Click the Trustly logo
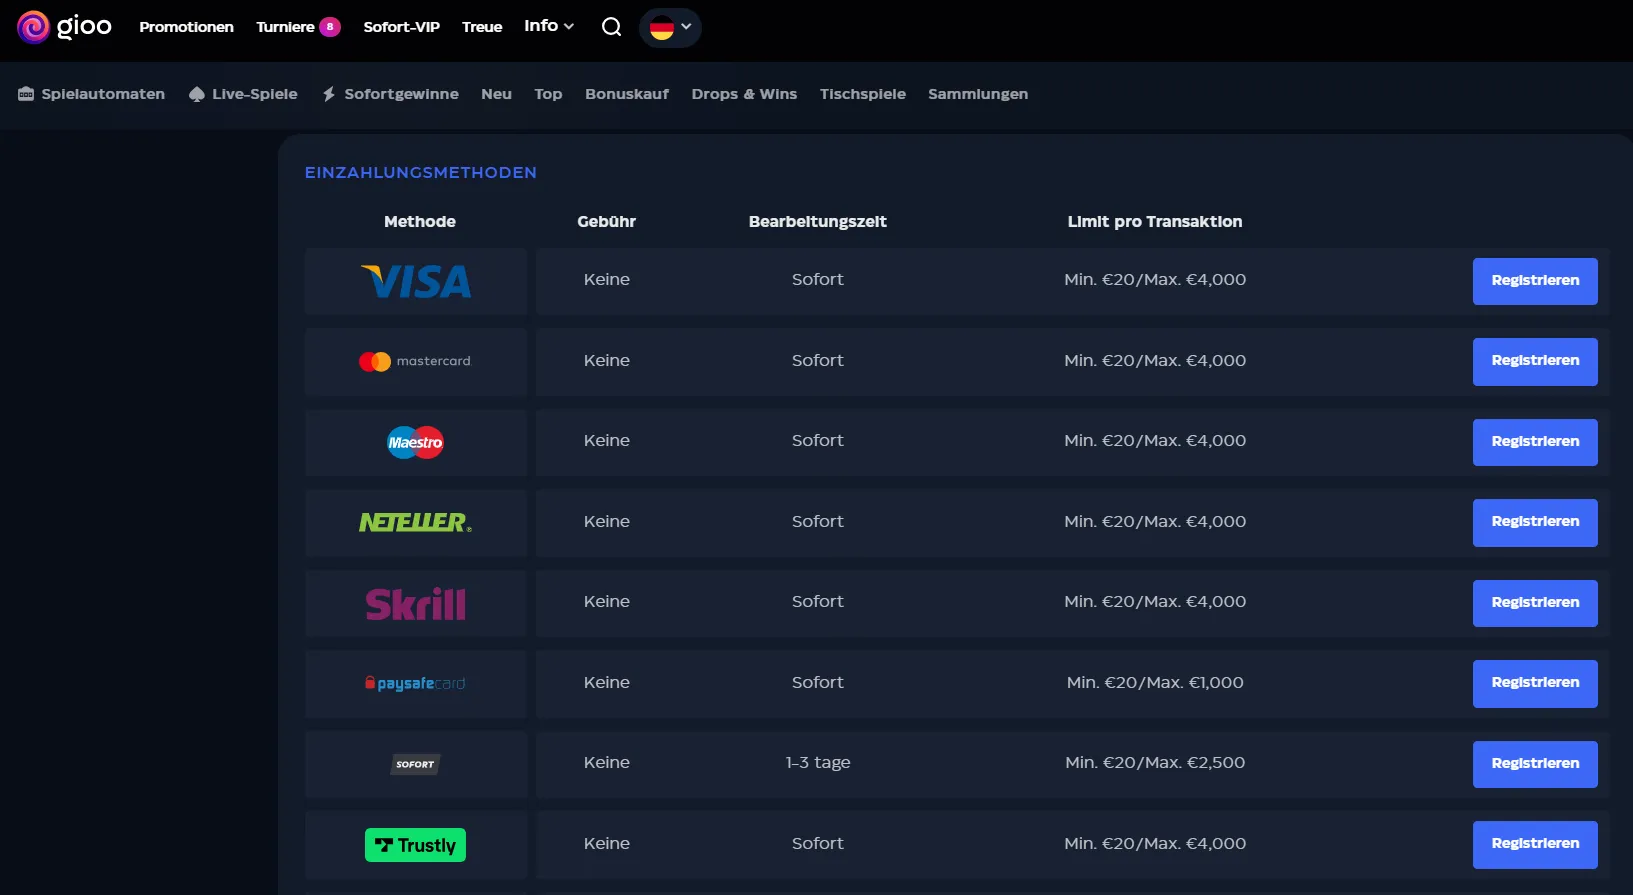1633x895 pixels. pyautogui.click(x=415, y=845)
